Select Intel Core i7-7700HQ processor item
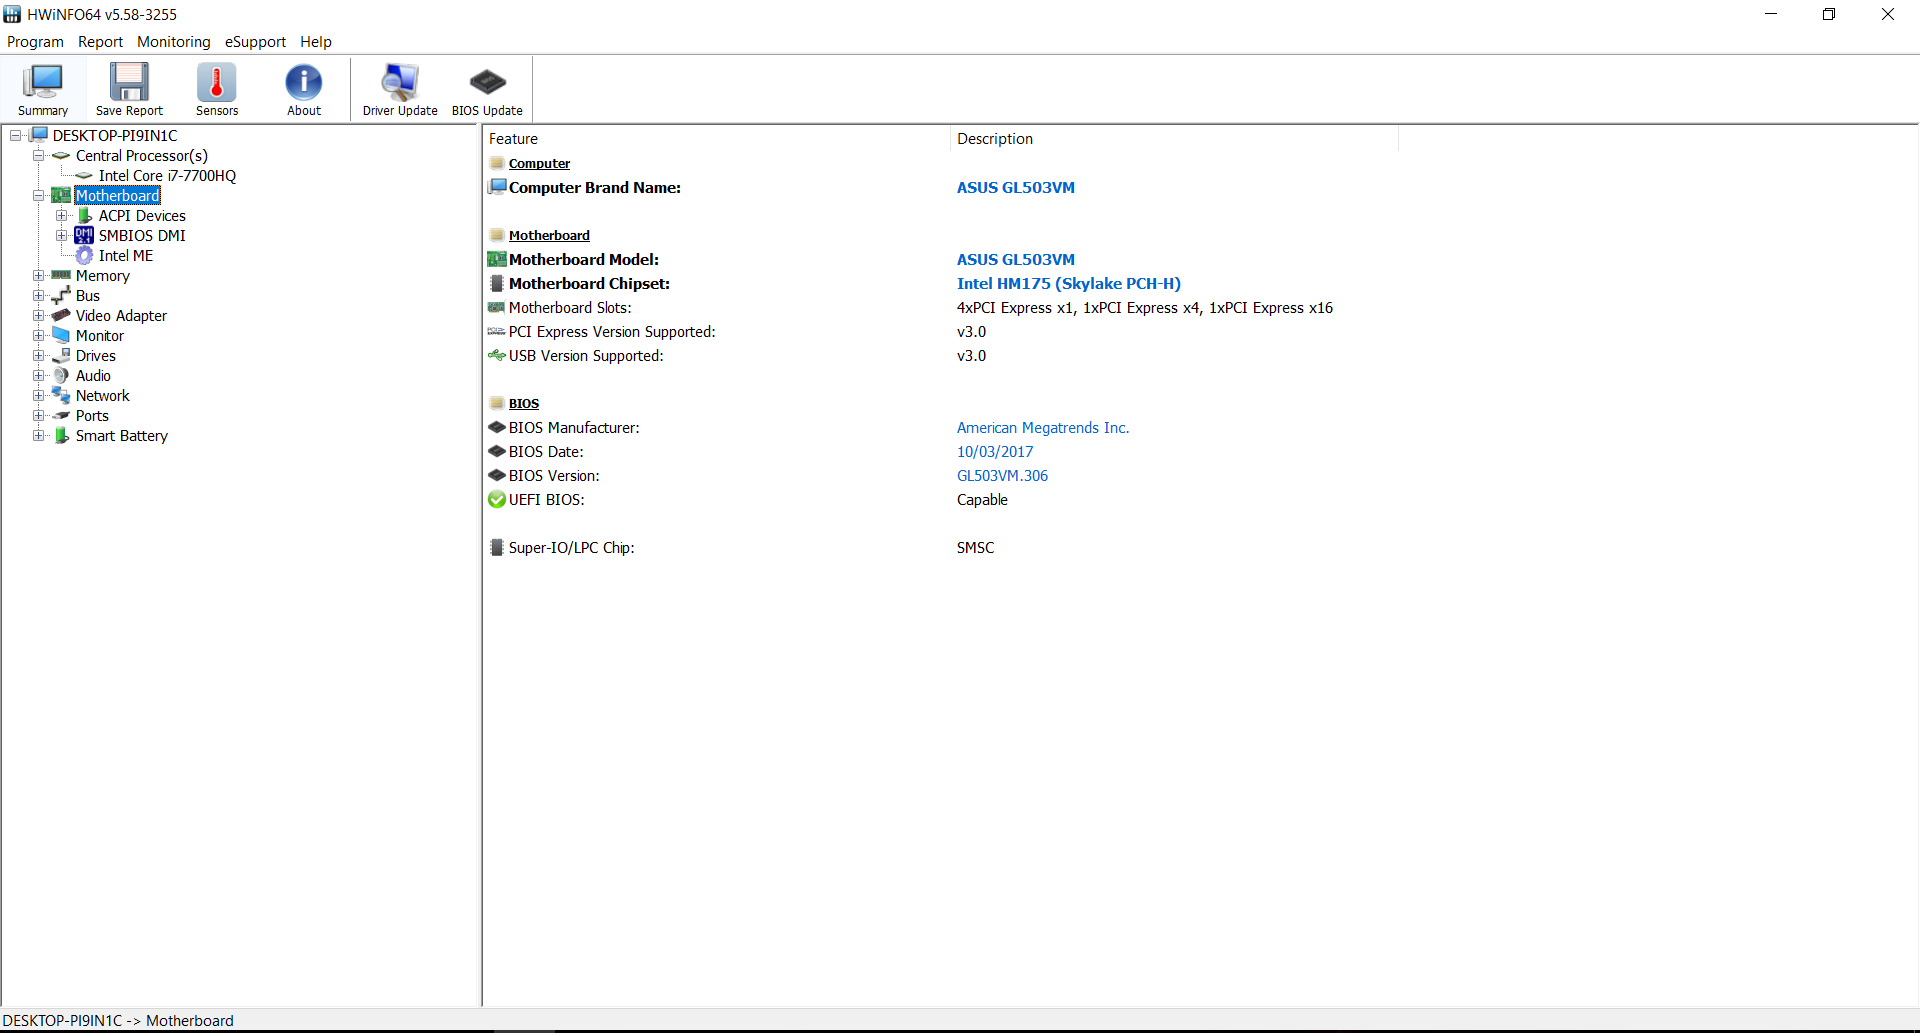The width and height of the screenshot is (1920, 1033). pyautogui.click(x=167, y=176)
